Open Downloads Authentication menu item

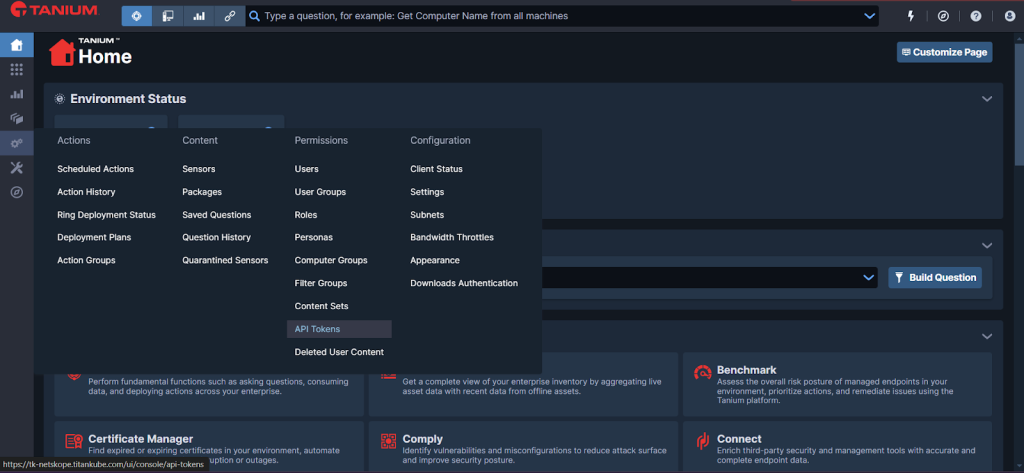pyautogui.click(x=464, y=284)
